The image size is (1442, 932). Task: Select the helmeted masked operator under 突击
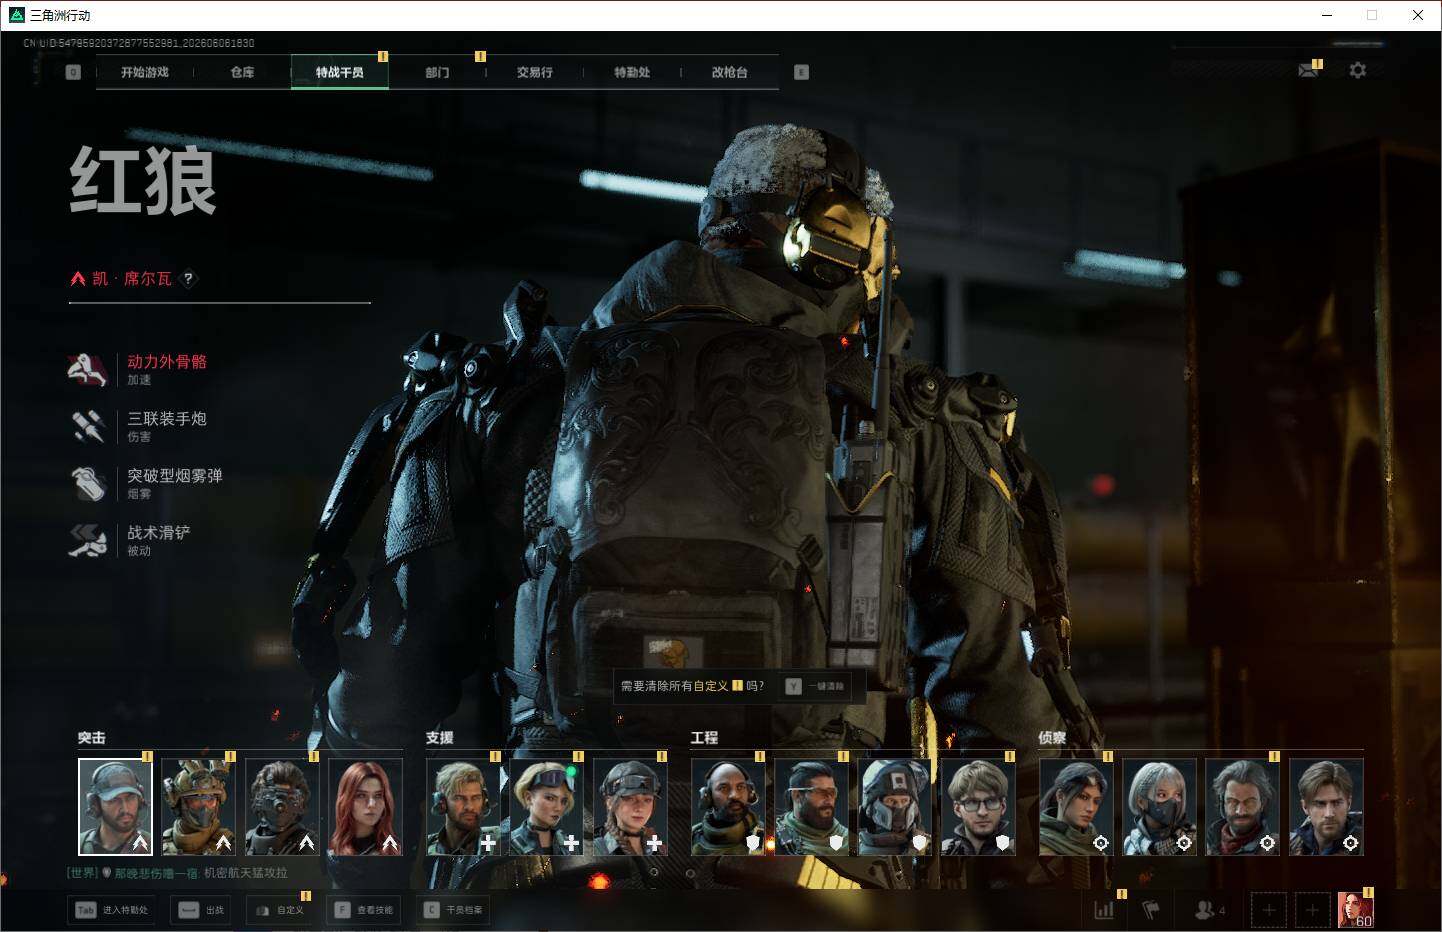199,807
